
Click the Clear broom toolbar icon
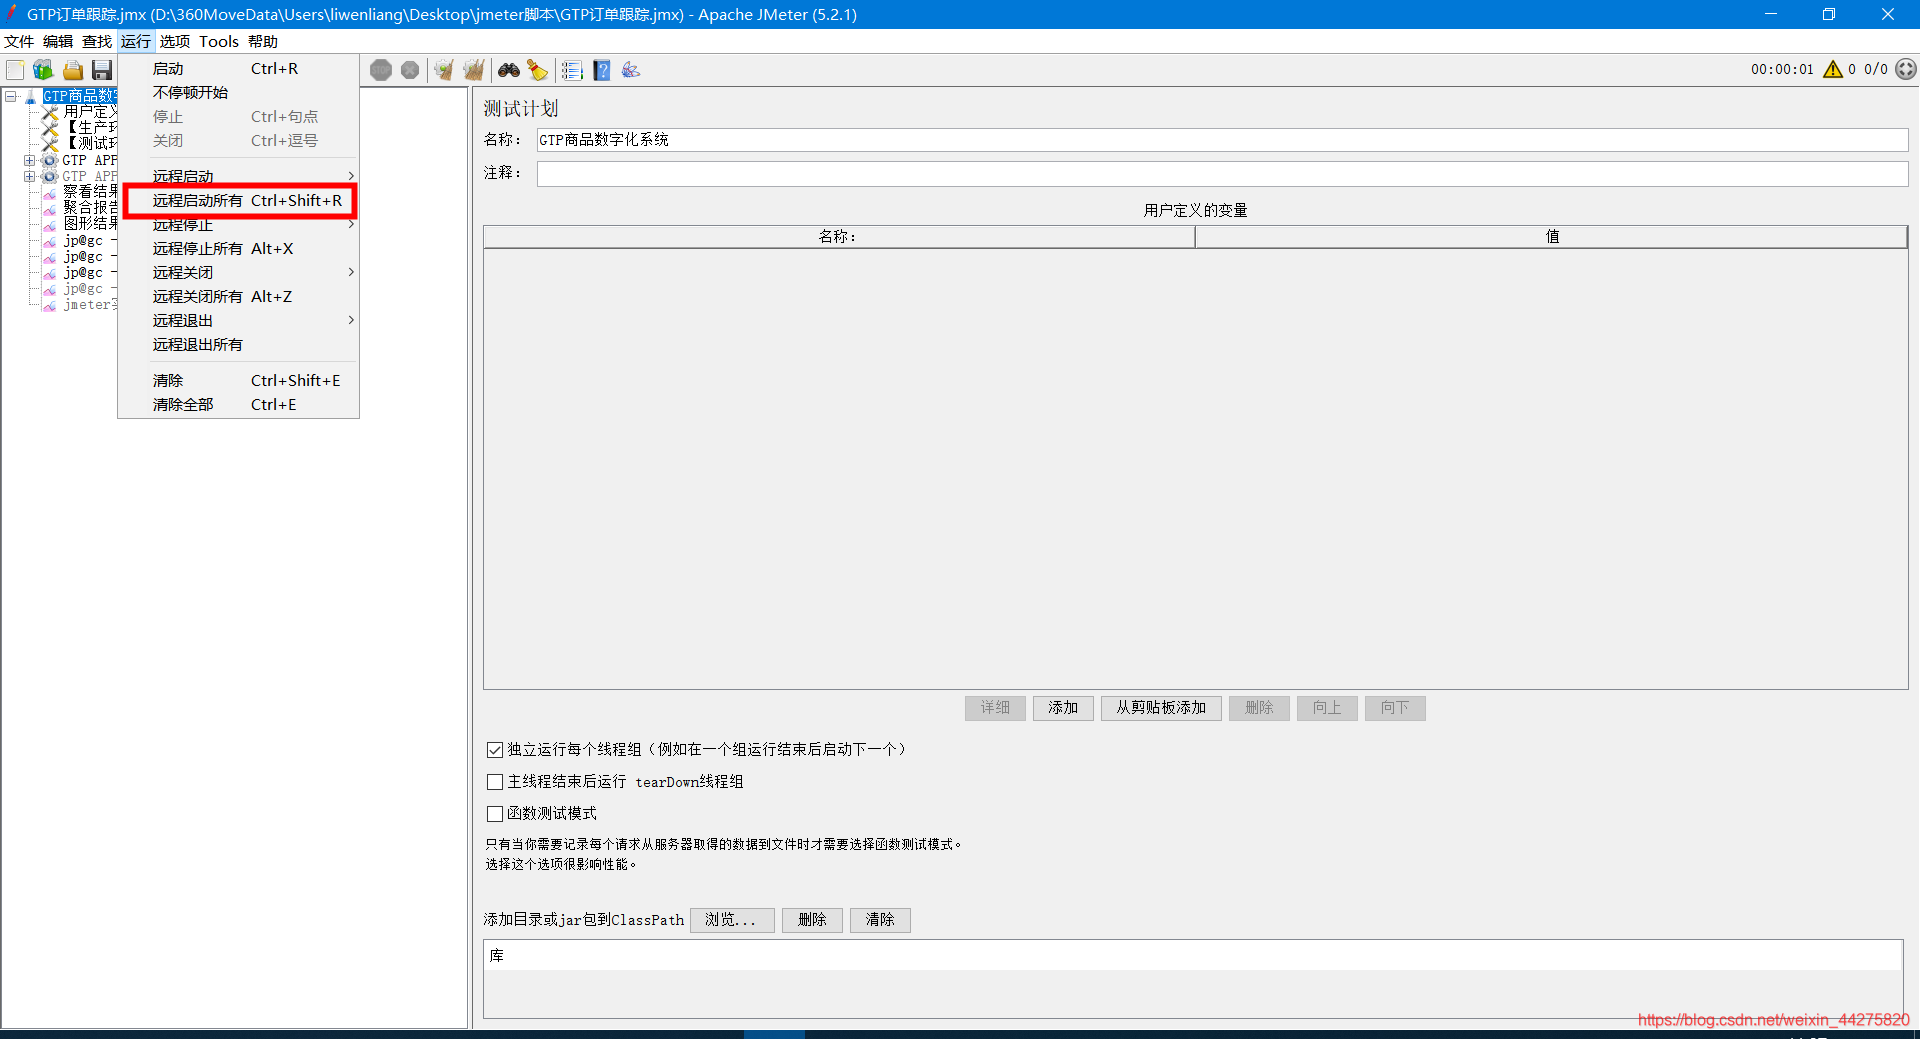[444, 70]
